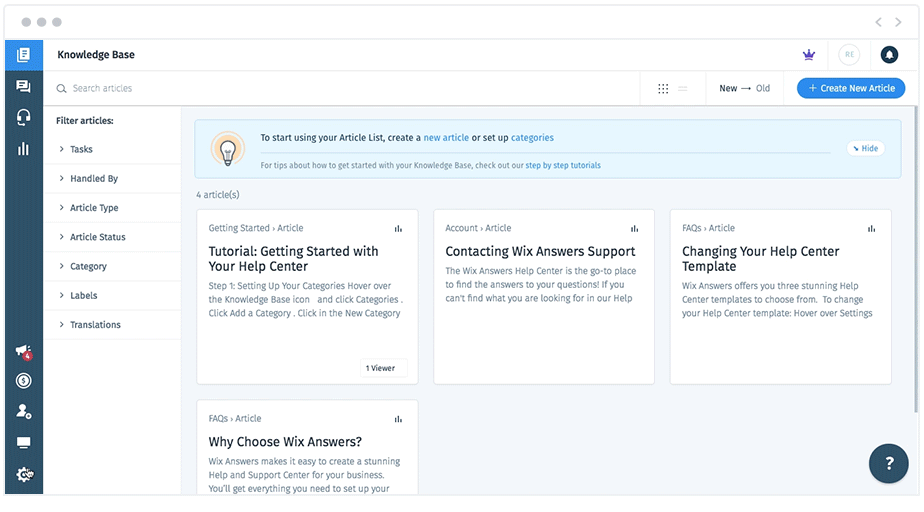The width and height of the screenshot is (924, 512).
Task: Click the dollar sign billing icon
Action: [x=23, y=381]
